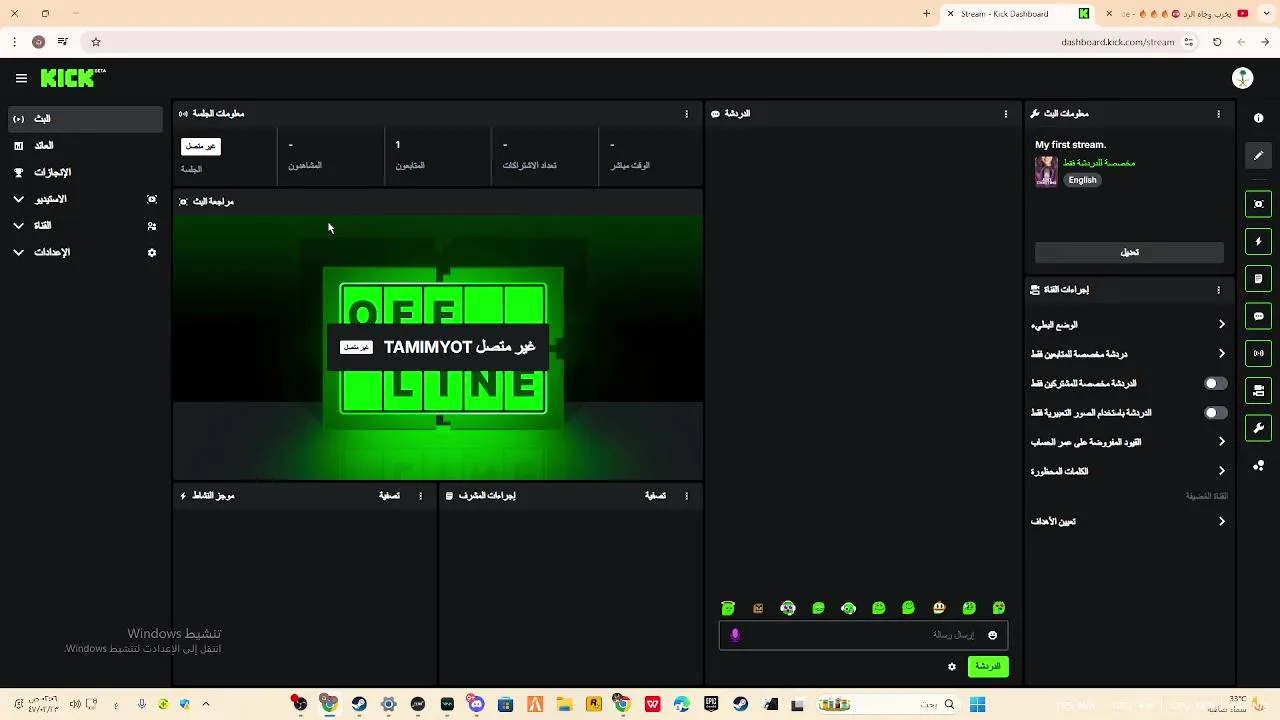
Task: Toggle subscribers-only chat switch
Action: (1215, 383)
